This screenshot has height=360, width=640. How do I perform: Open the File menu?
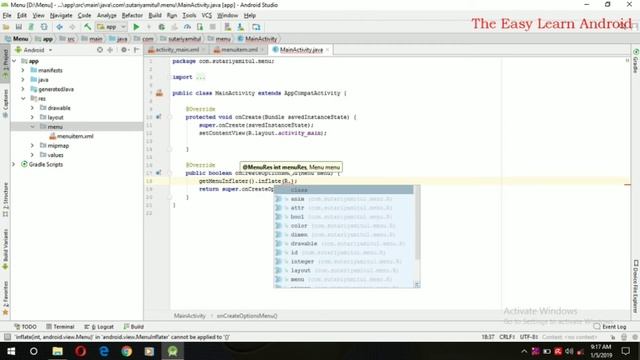[7, 15]
